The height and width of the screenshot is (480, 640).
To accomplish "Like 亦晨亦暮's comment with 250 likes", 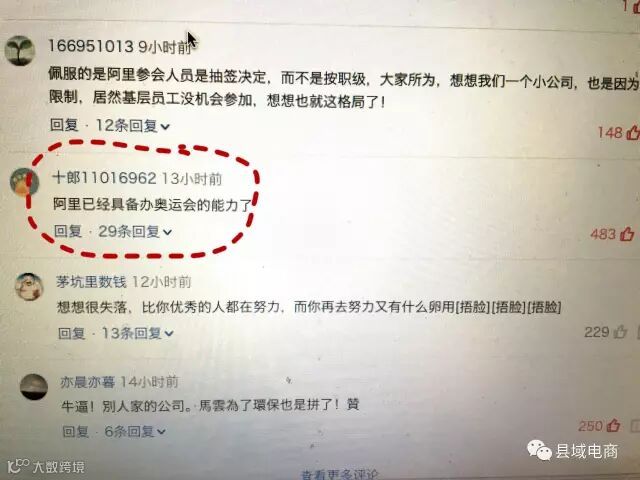I will pos(613,425).
